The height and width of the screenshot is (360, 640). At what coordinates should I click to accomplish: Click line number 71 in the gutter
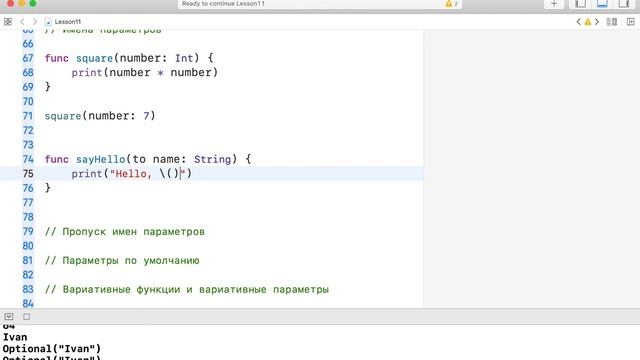pos(28,116)
